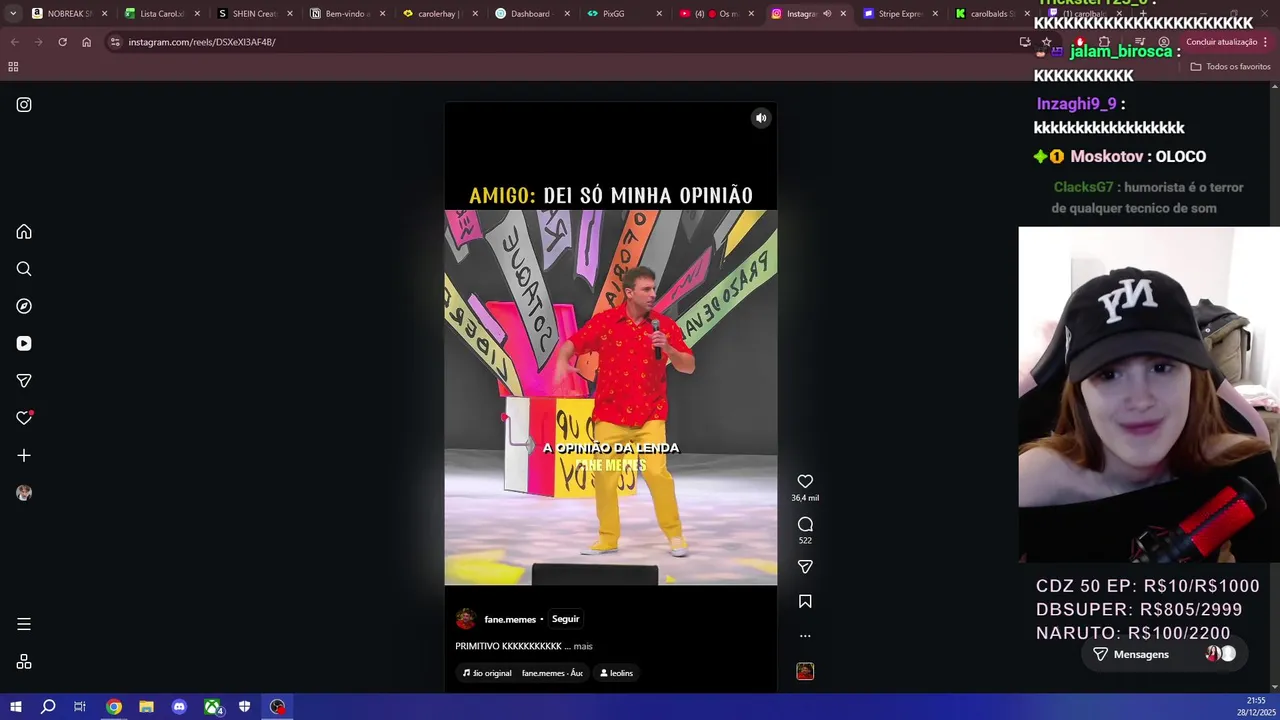The image size is (1280, 720).
Task: Open the Todos os favoritos folder
Action: (1230, 67)
